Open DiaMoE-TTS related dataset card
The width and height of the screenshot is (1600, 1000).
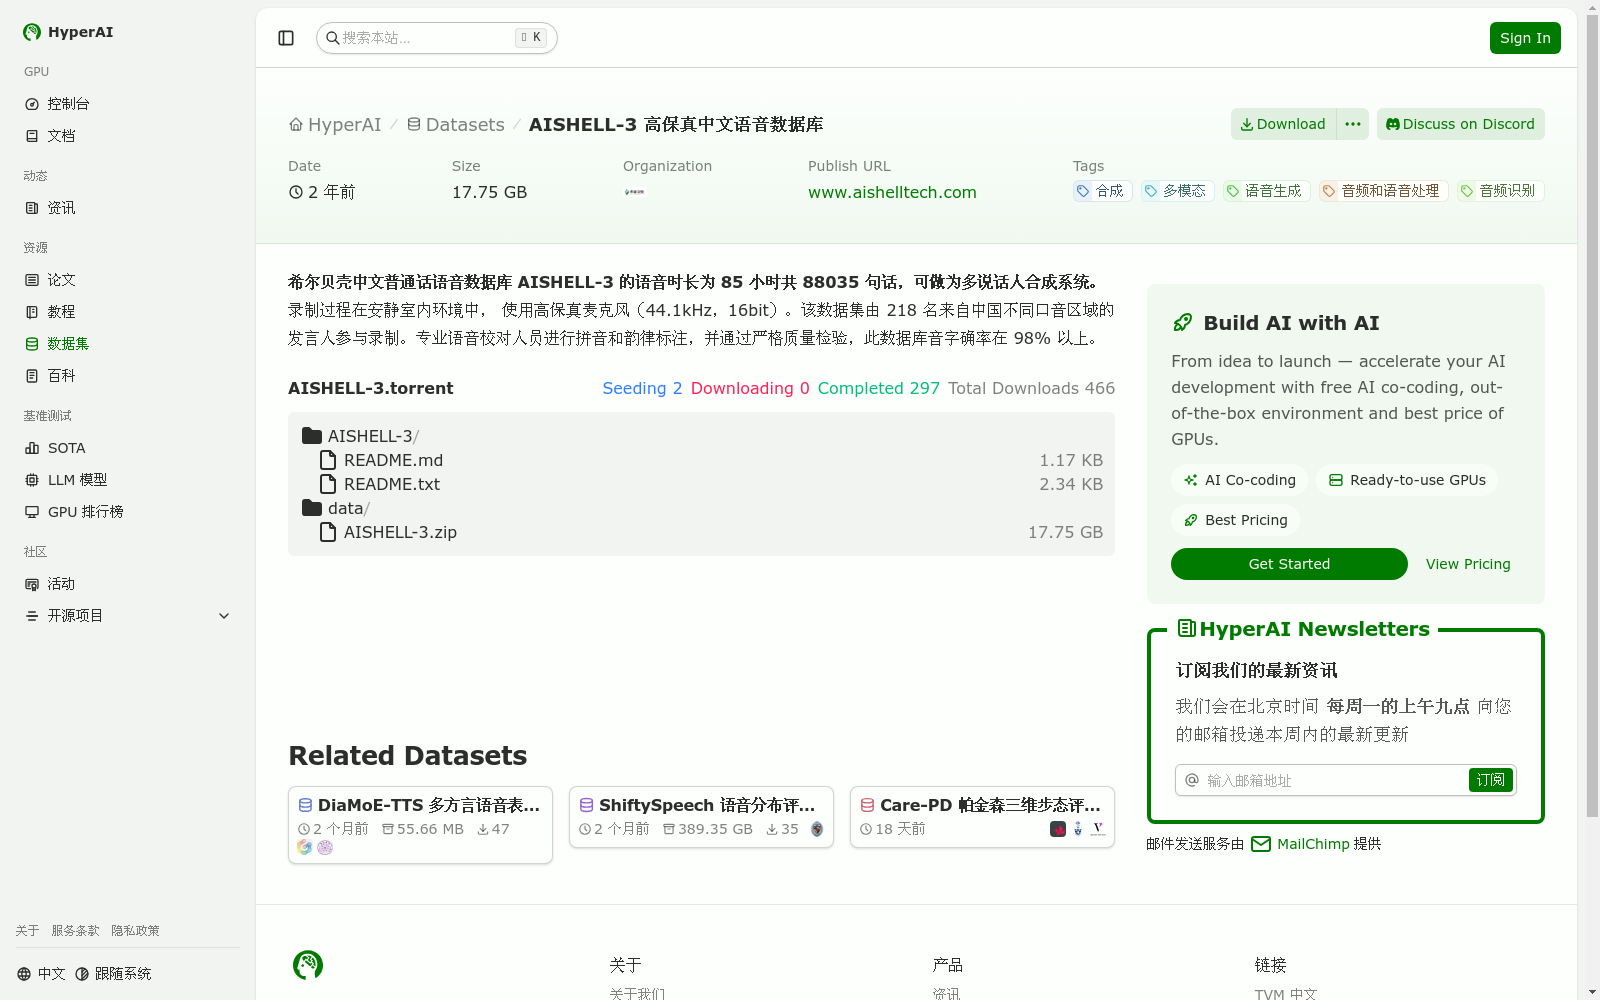coord(420,825)
